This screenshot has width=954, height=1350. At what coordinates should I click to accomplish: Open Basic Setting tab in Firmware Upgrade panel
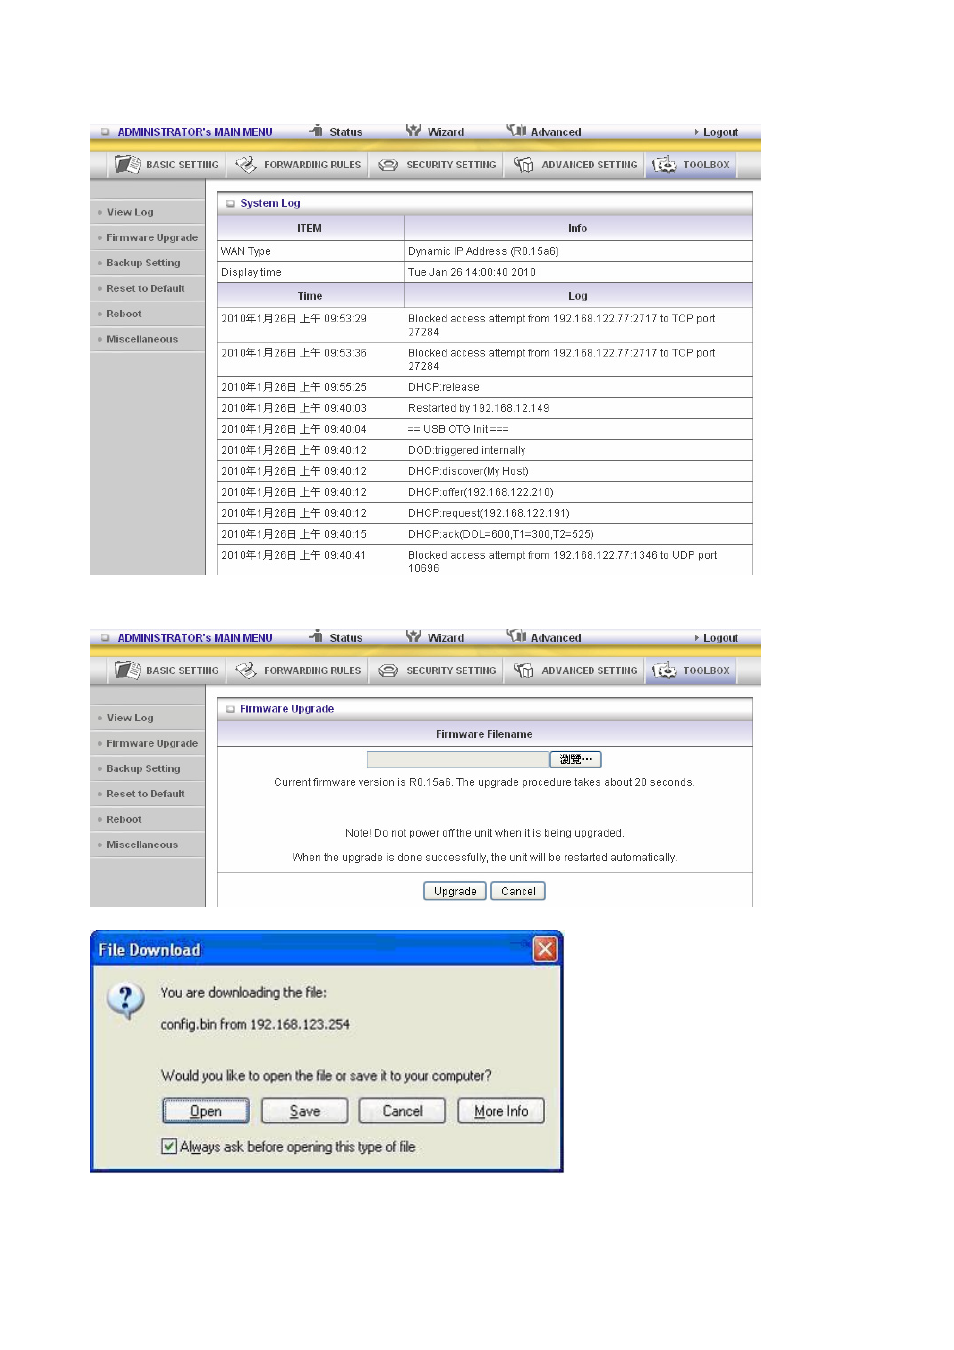(x=167, y=670)
